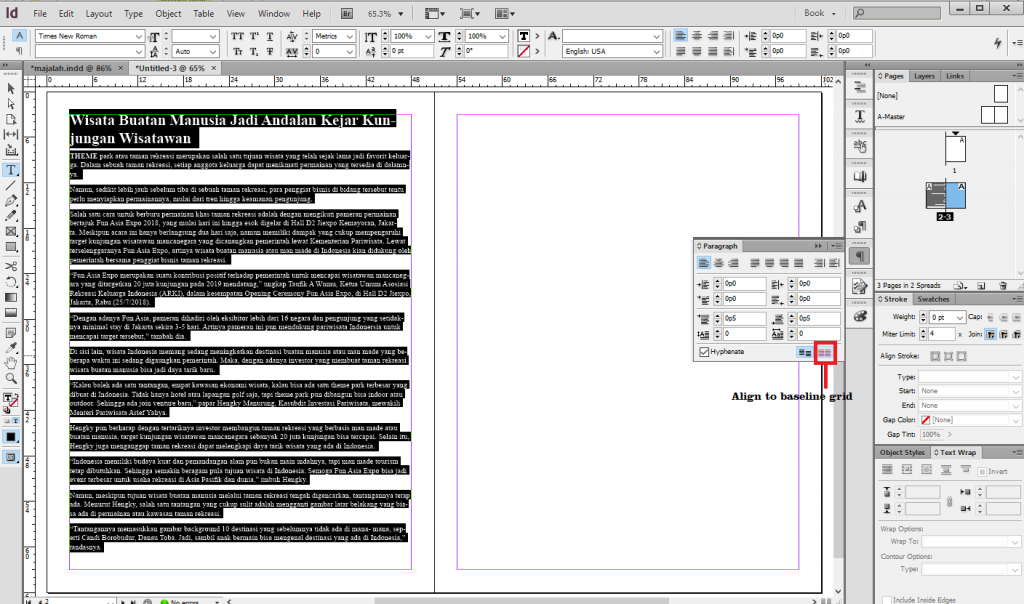Click the Apply Color black swatch
The image size is (1024, 604).
coord(11,437)
